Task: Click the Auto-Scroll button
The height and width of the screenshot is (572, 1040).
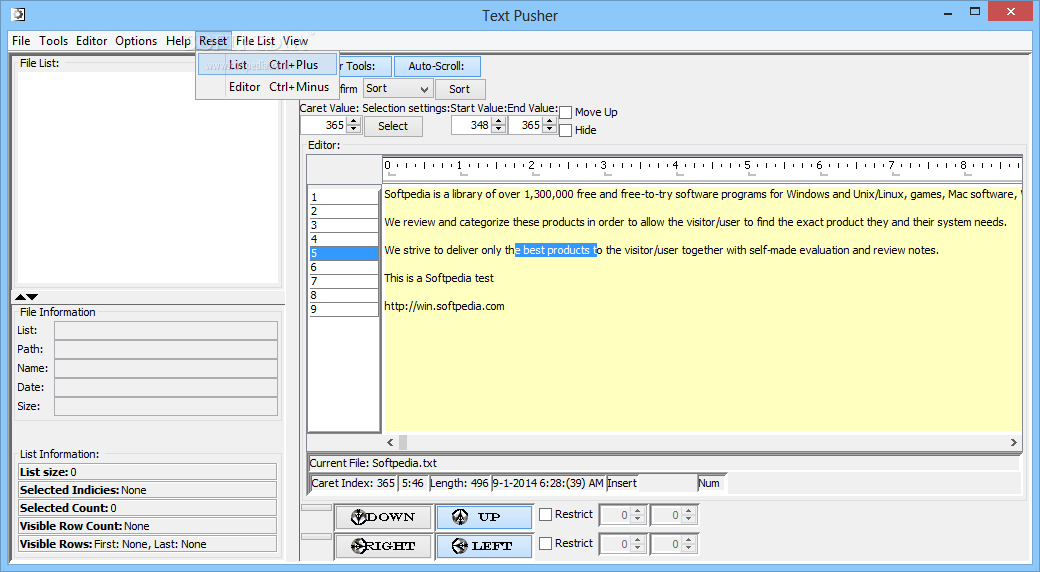Action: [x=437, y=66]
